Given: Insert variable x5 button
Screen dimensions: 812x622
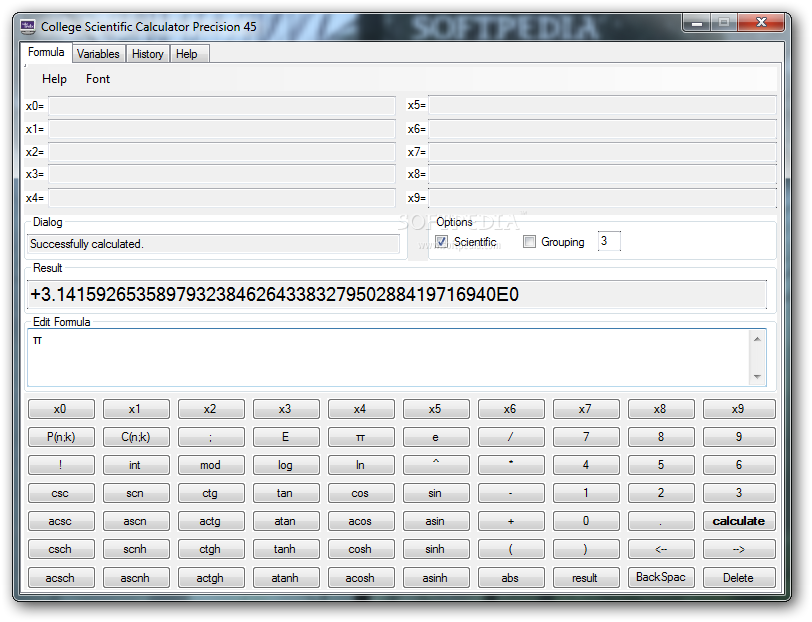Looking at the screenshot, I should coord(436,409).
